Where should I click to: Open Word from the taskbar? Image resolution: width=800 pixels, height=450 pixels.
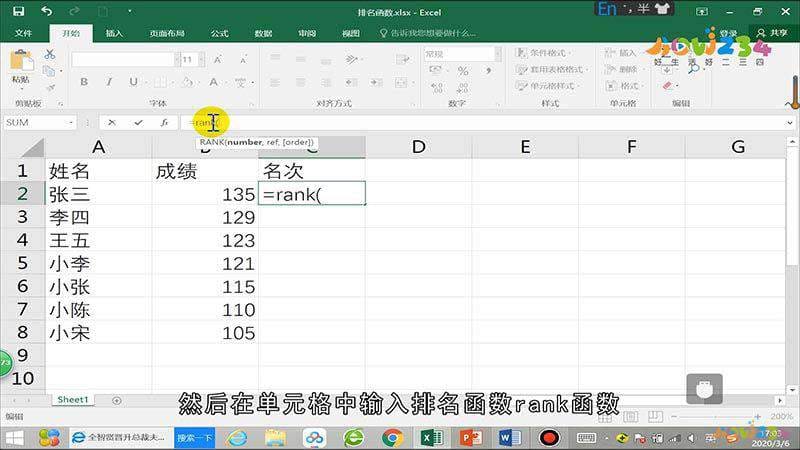[x=510, y=438]
